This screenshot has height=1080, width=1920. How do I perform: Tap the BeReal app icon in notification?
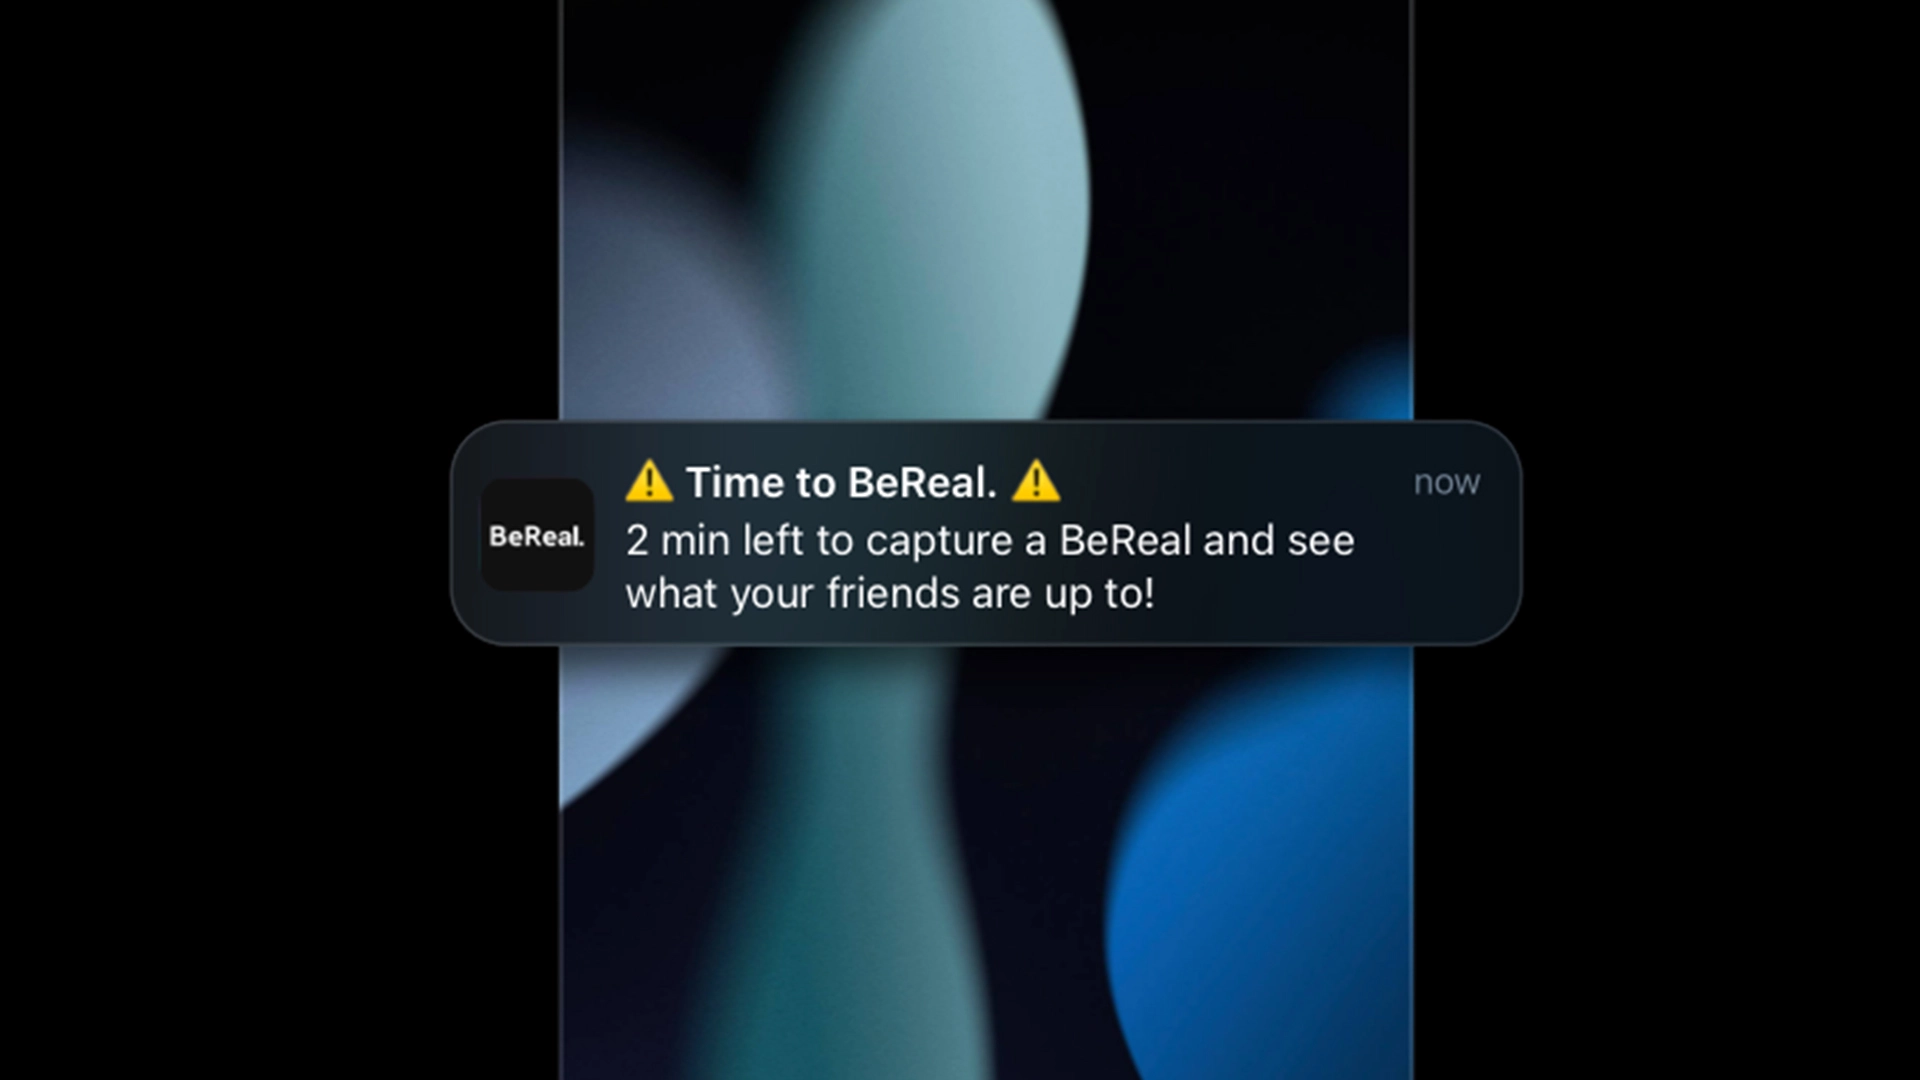click(x=538, y=535)
